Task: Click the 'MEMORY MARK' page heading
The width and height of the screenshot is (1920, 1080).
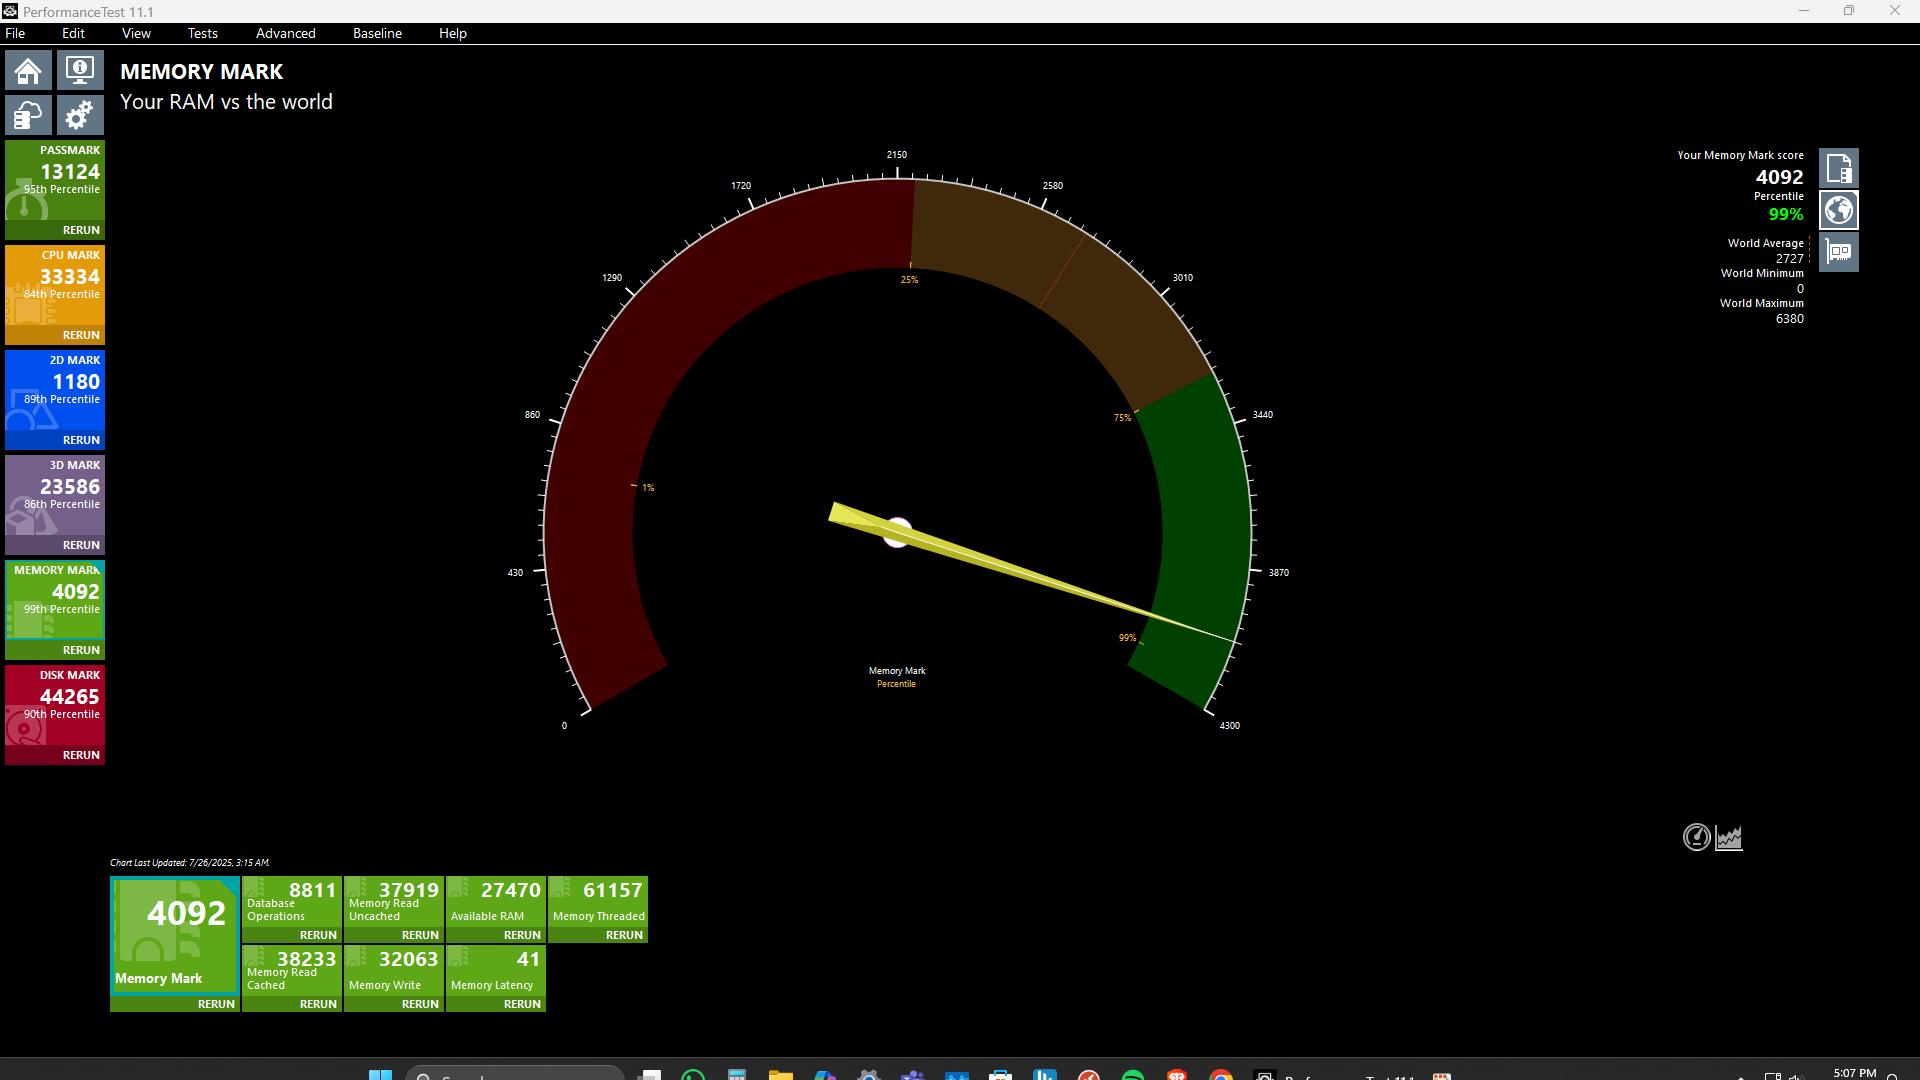Action: [202, 72]
